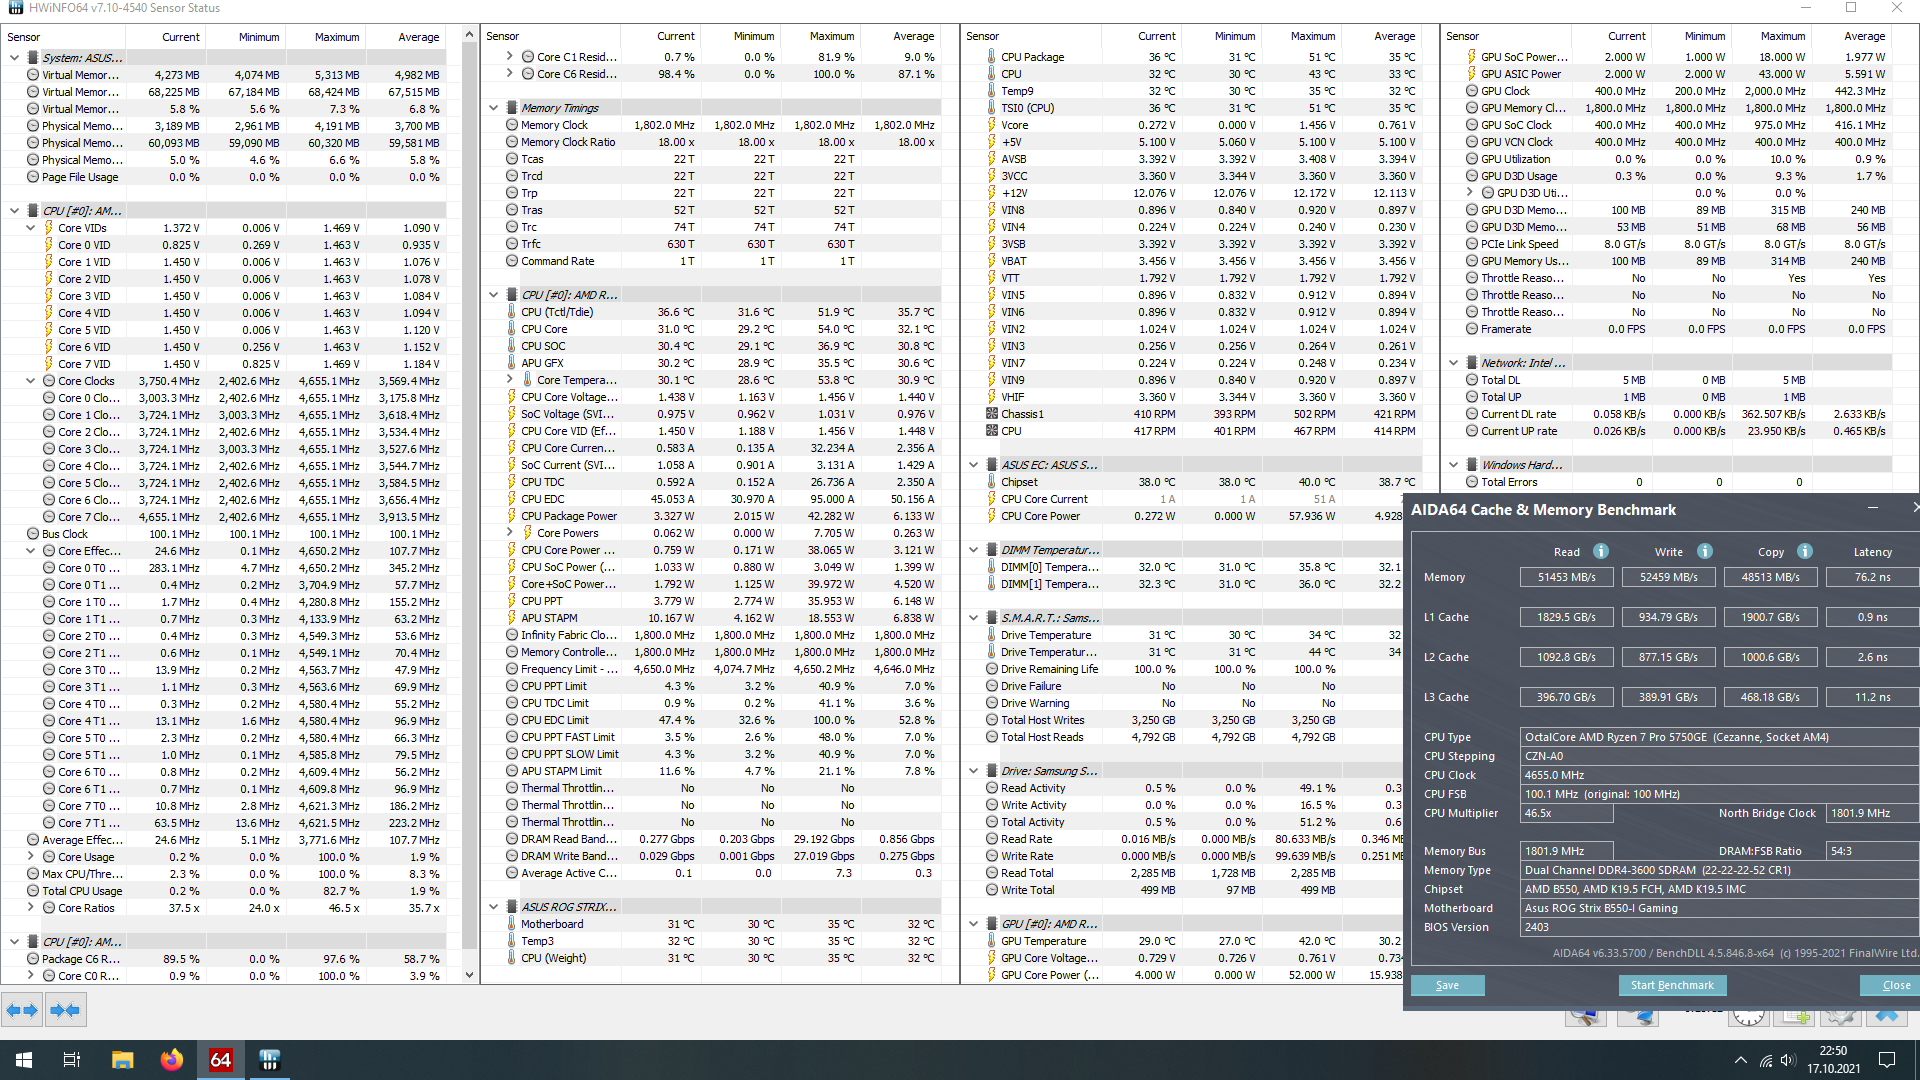Collapse the Core VIDs tree group
Screen dimensions: 1920x1080
(31, 228)
